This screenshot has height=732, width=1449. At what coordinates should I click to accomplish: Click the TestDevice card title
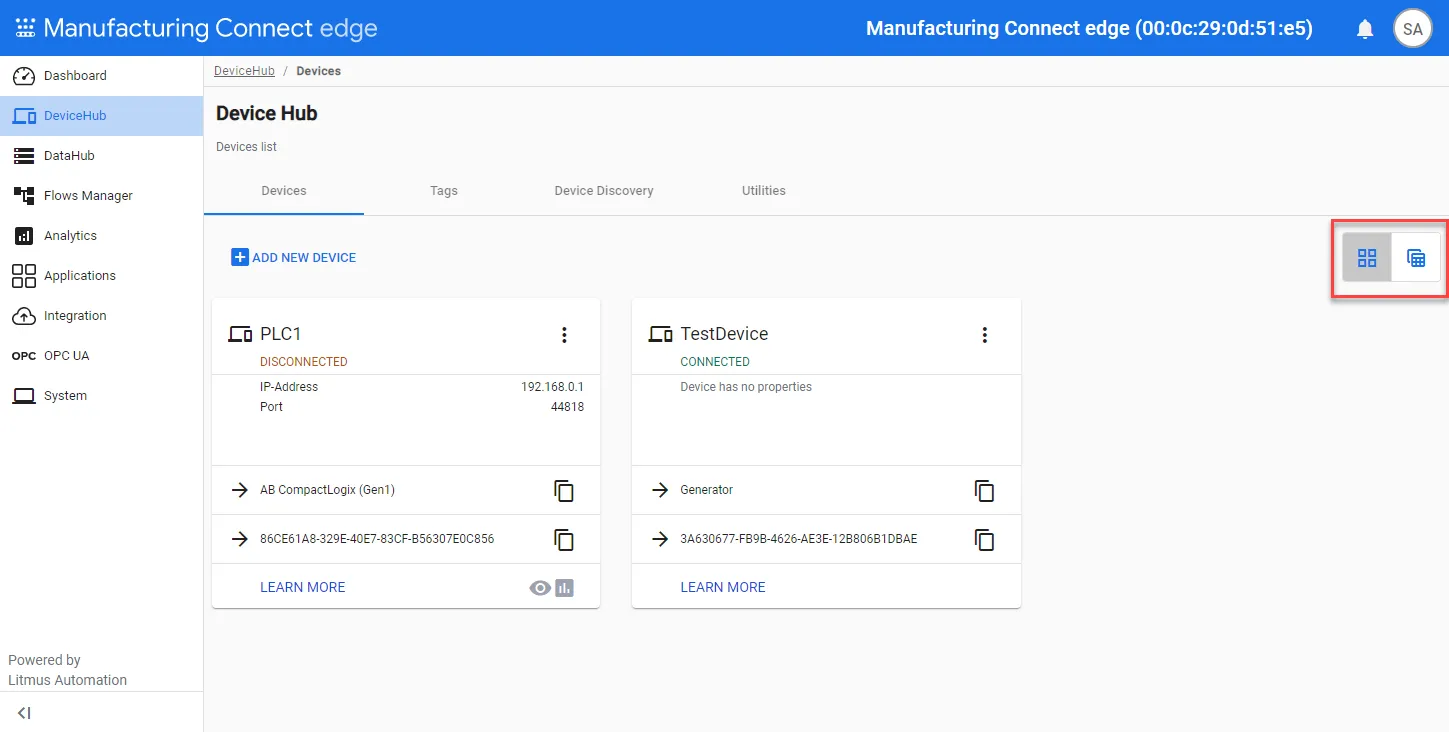[x=724, y=334]
